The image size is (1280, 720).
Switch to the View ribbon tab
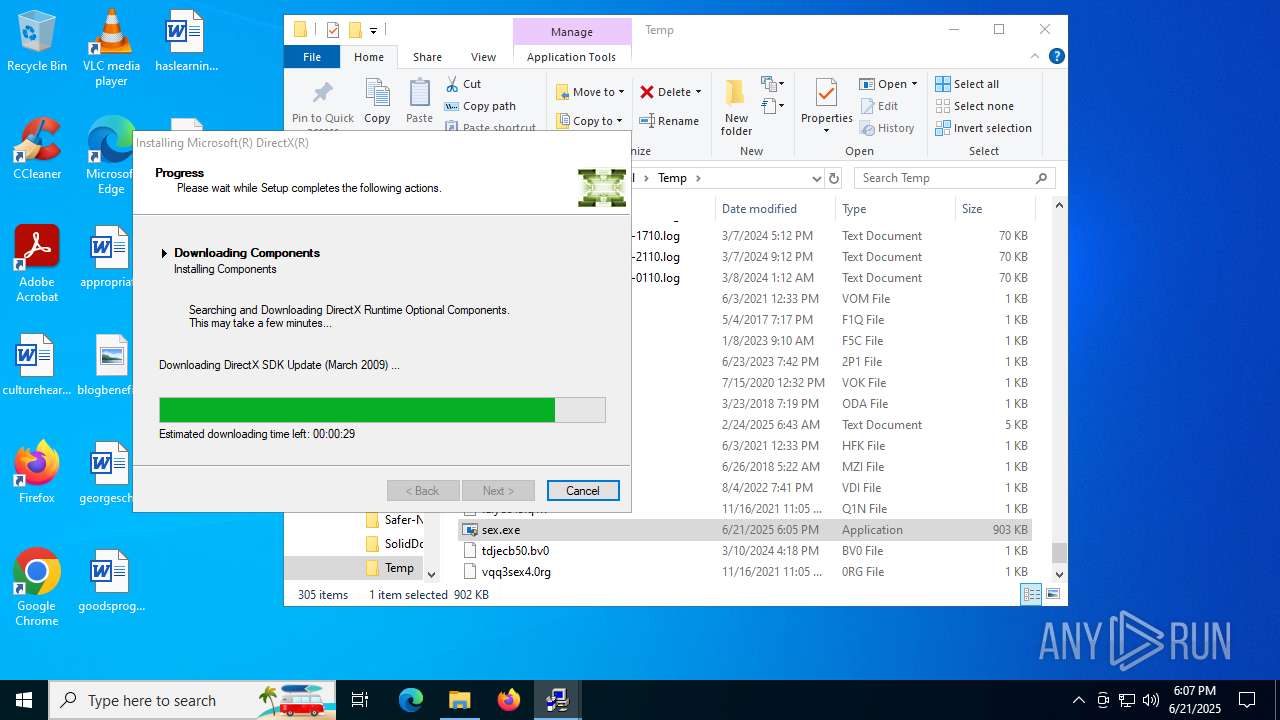[x=483, y=57]
